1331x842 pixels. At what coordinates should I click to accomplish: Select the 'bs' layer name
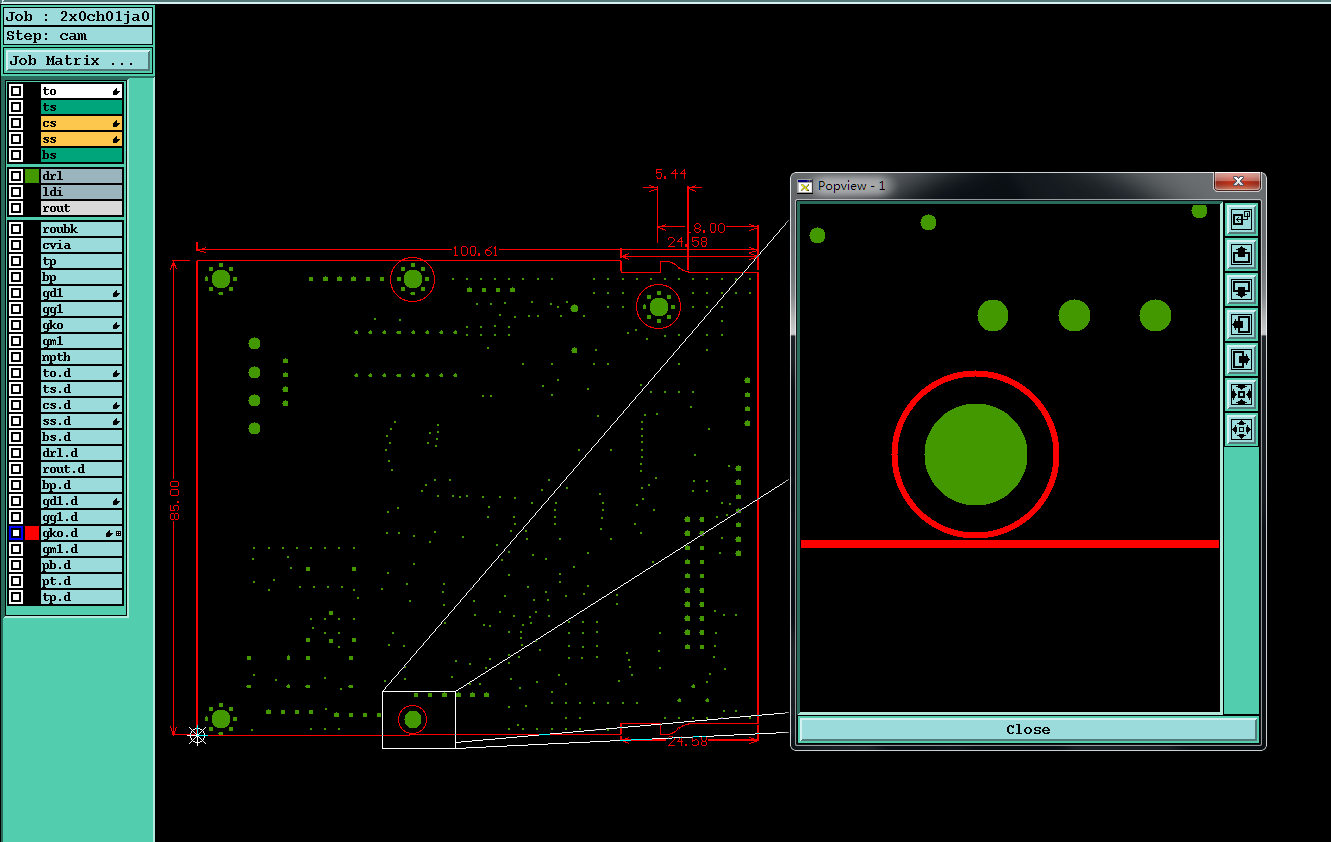pos(82,155)
